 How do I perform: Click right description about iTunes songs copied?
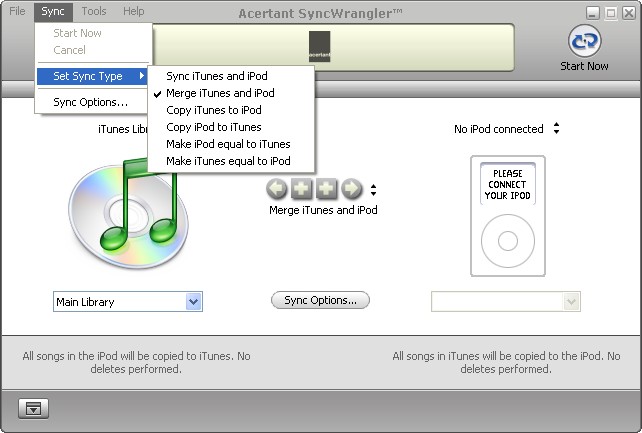coord(506,363)
